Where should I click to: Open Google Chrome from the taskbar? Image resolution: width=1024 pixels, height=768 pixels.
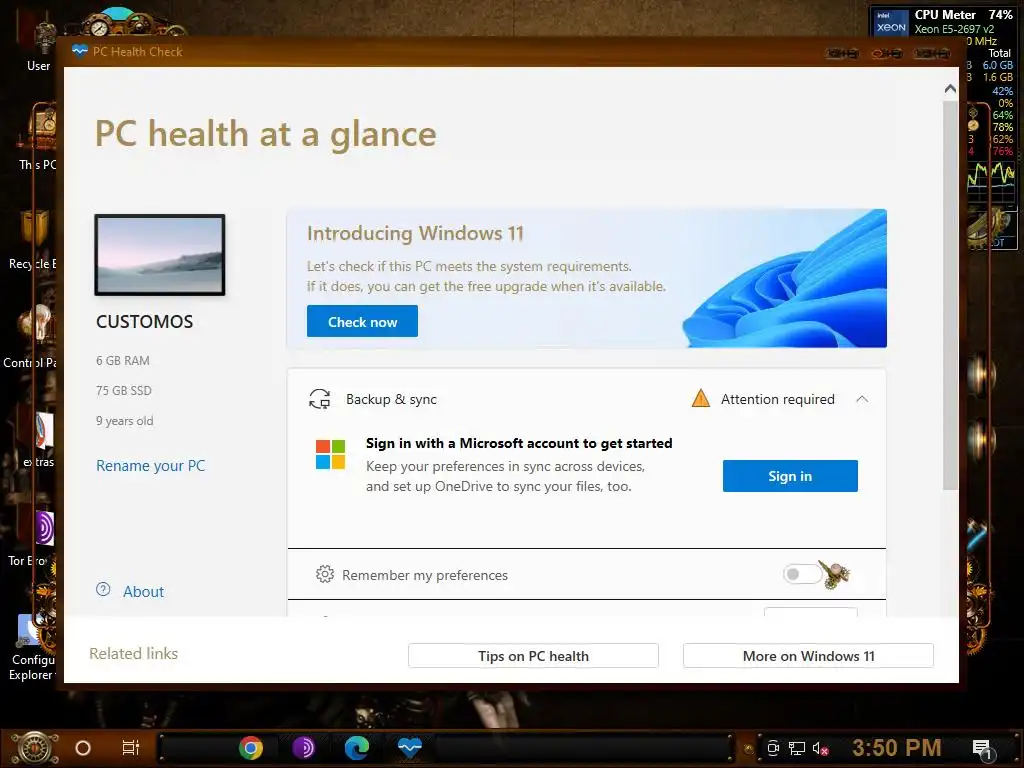click(x=251, y=748)
